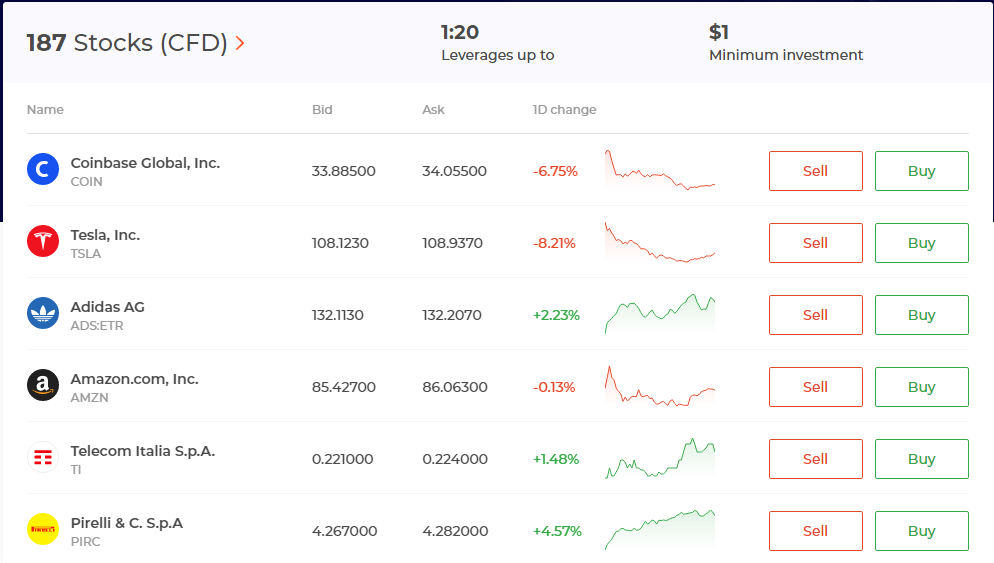Click the Tesla ask price 108.9370
Screen dimensions: 994x563
tap(453, 243)
